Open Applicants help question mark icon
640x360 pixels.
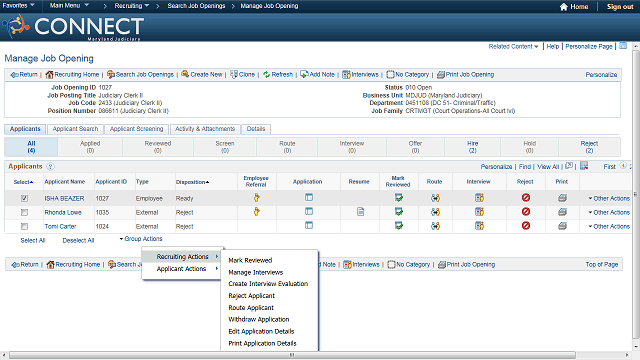point(50,167)
